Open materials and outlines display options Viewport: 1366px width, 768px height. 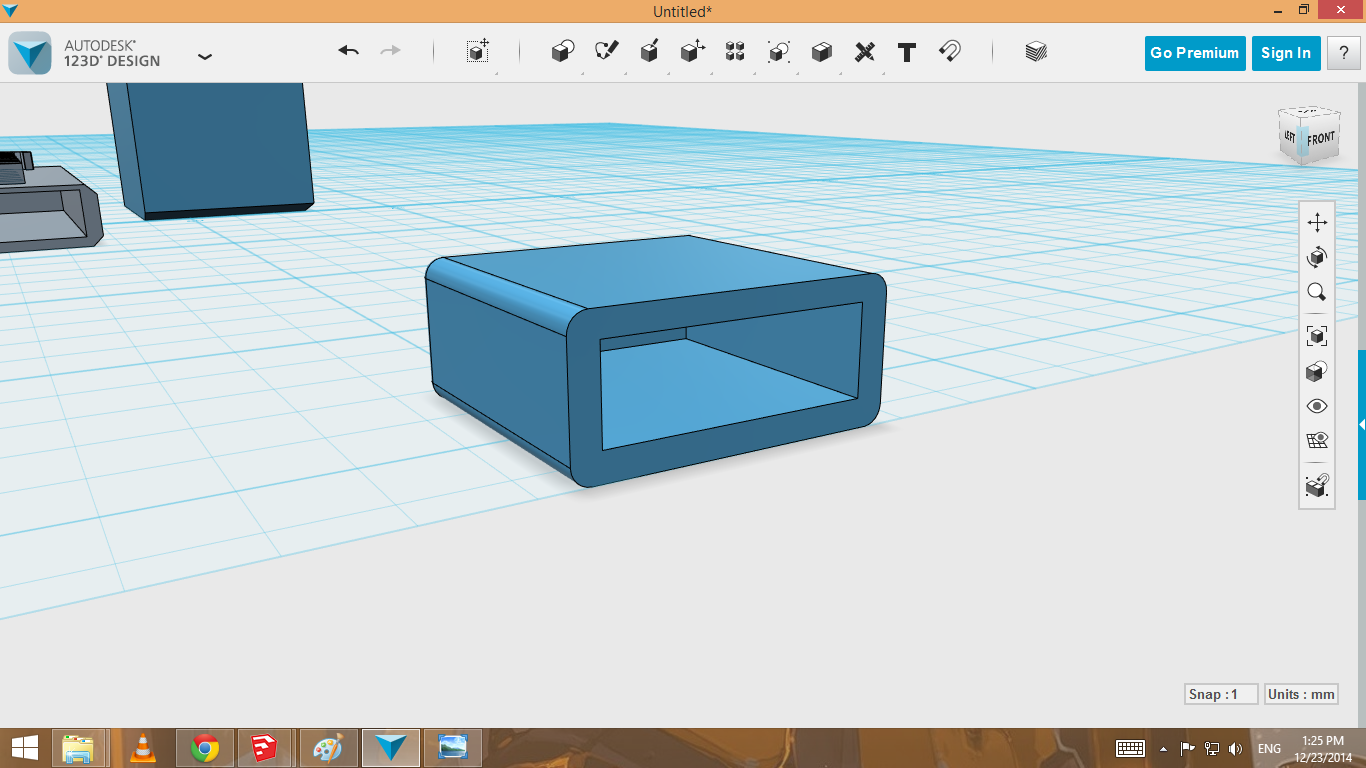[x=1317, y=371]
